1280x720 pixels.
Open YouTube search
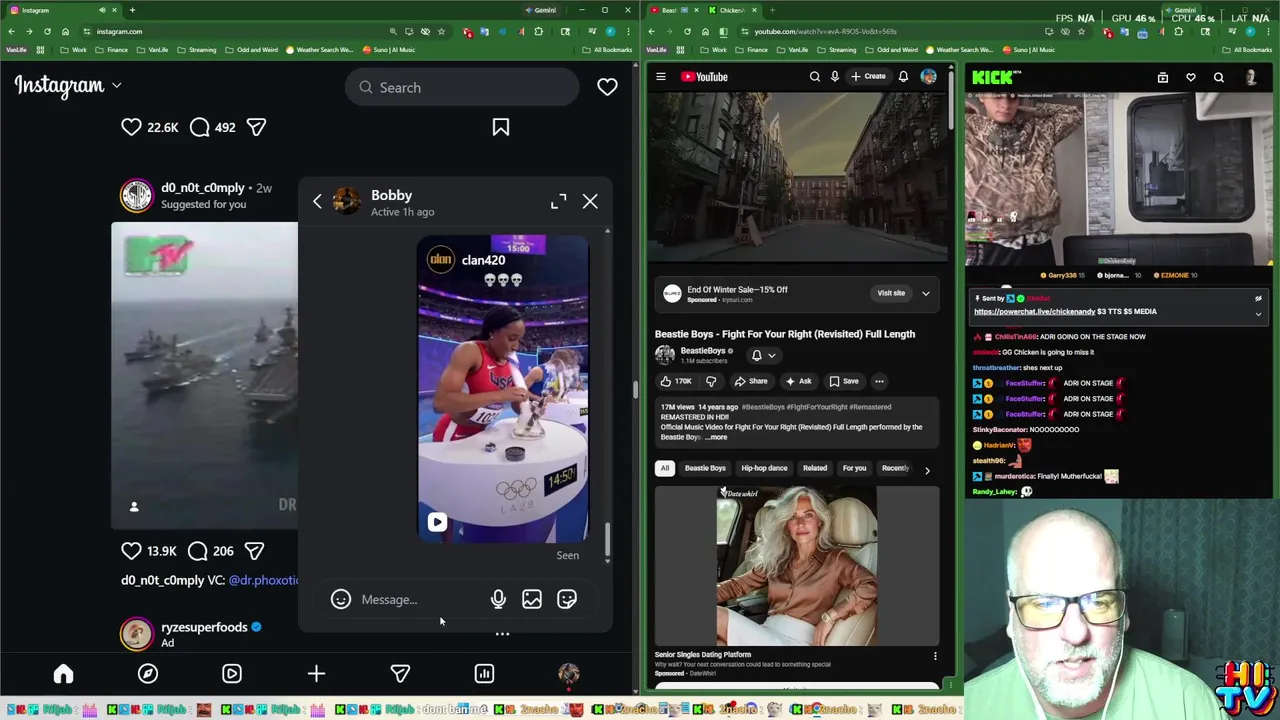[x=814, y=77]
